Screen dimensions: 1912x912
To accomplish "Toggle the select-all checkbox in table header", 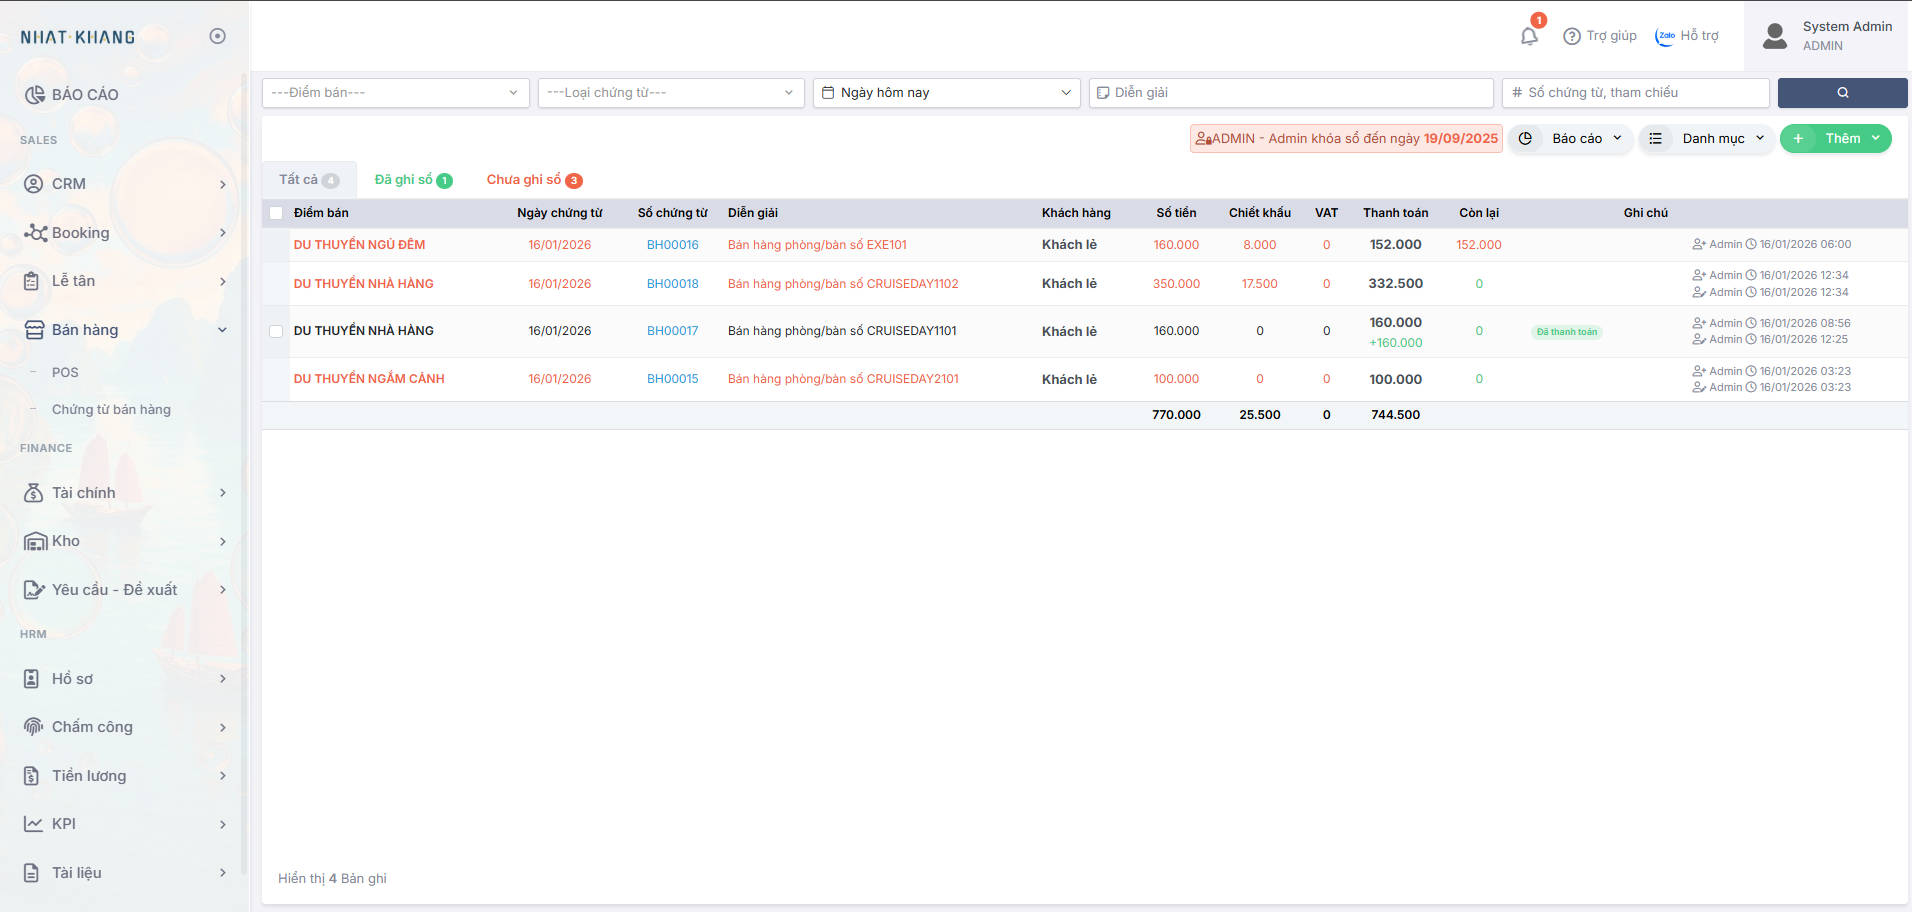I will (276, 213).
